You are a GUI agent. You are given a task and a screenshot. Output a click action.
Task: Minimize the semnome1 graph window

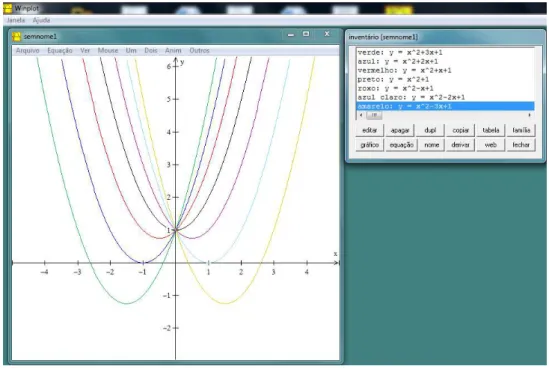[x=291, y=35]
